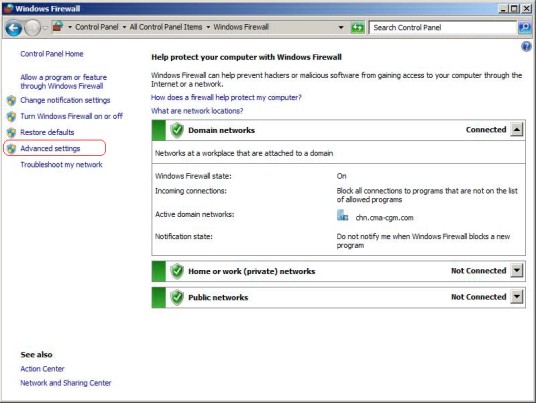Click the shield icon beside Restore defaults
536x403 pixels.
click(x=12, y=133)
